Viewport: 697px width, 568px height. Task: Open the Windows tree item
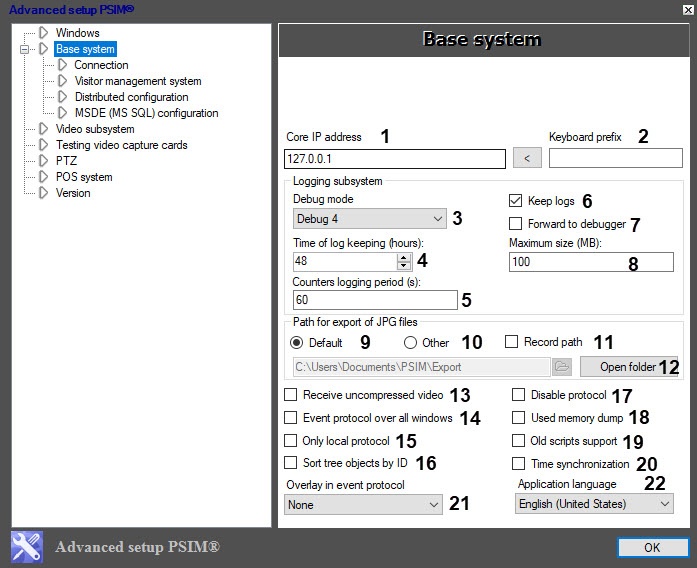[77, 33]
